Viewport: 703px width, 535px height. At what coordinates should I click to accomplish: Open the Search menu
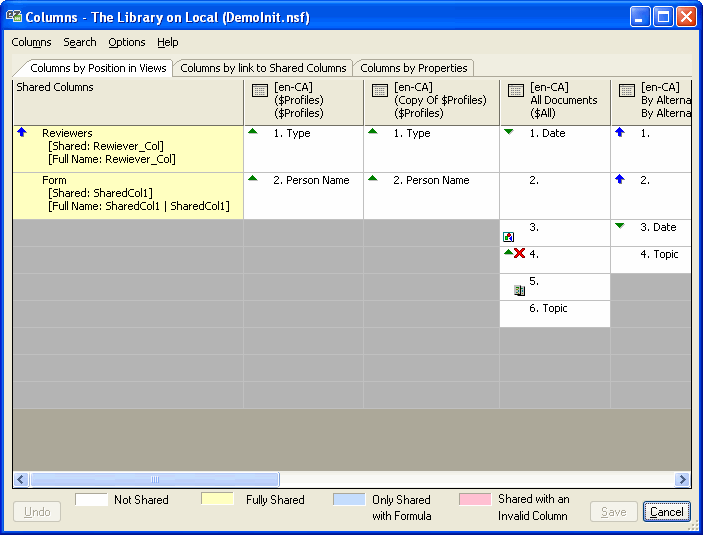pos(80,42)
